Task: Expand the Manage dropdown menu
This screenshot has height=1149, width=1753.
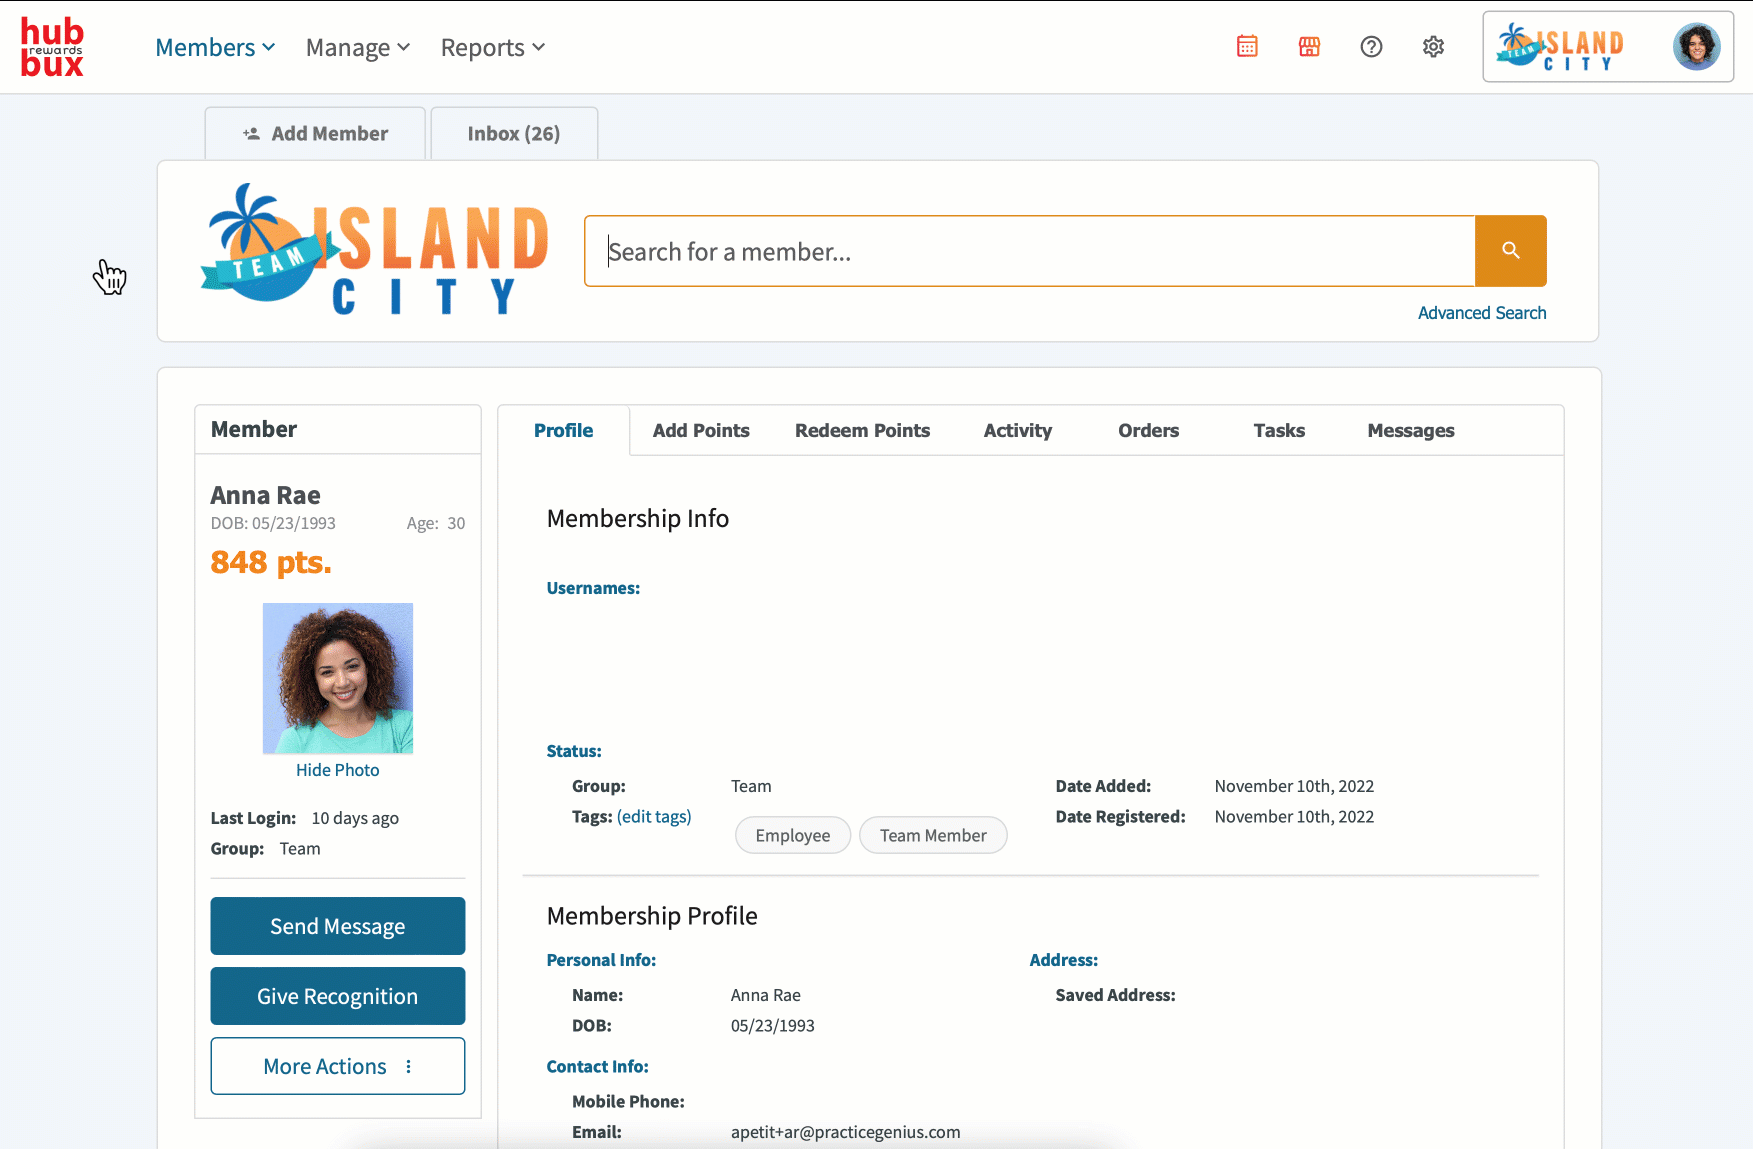Action: pos(357,48)
